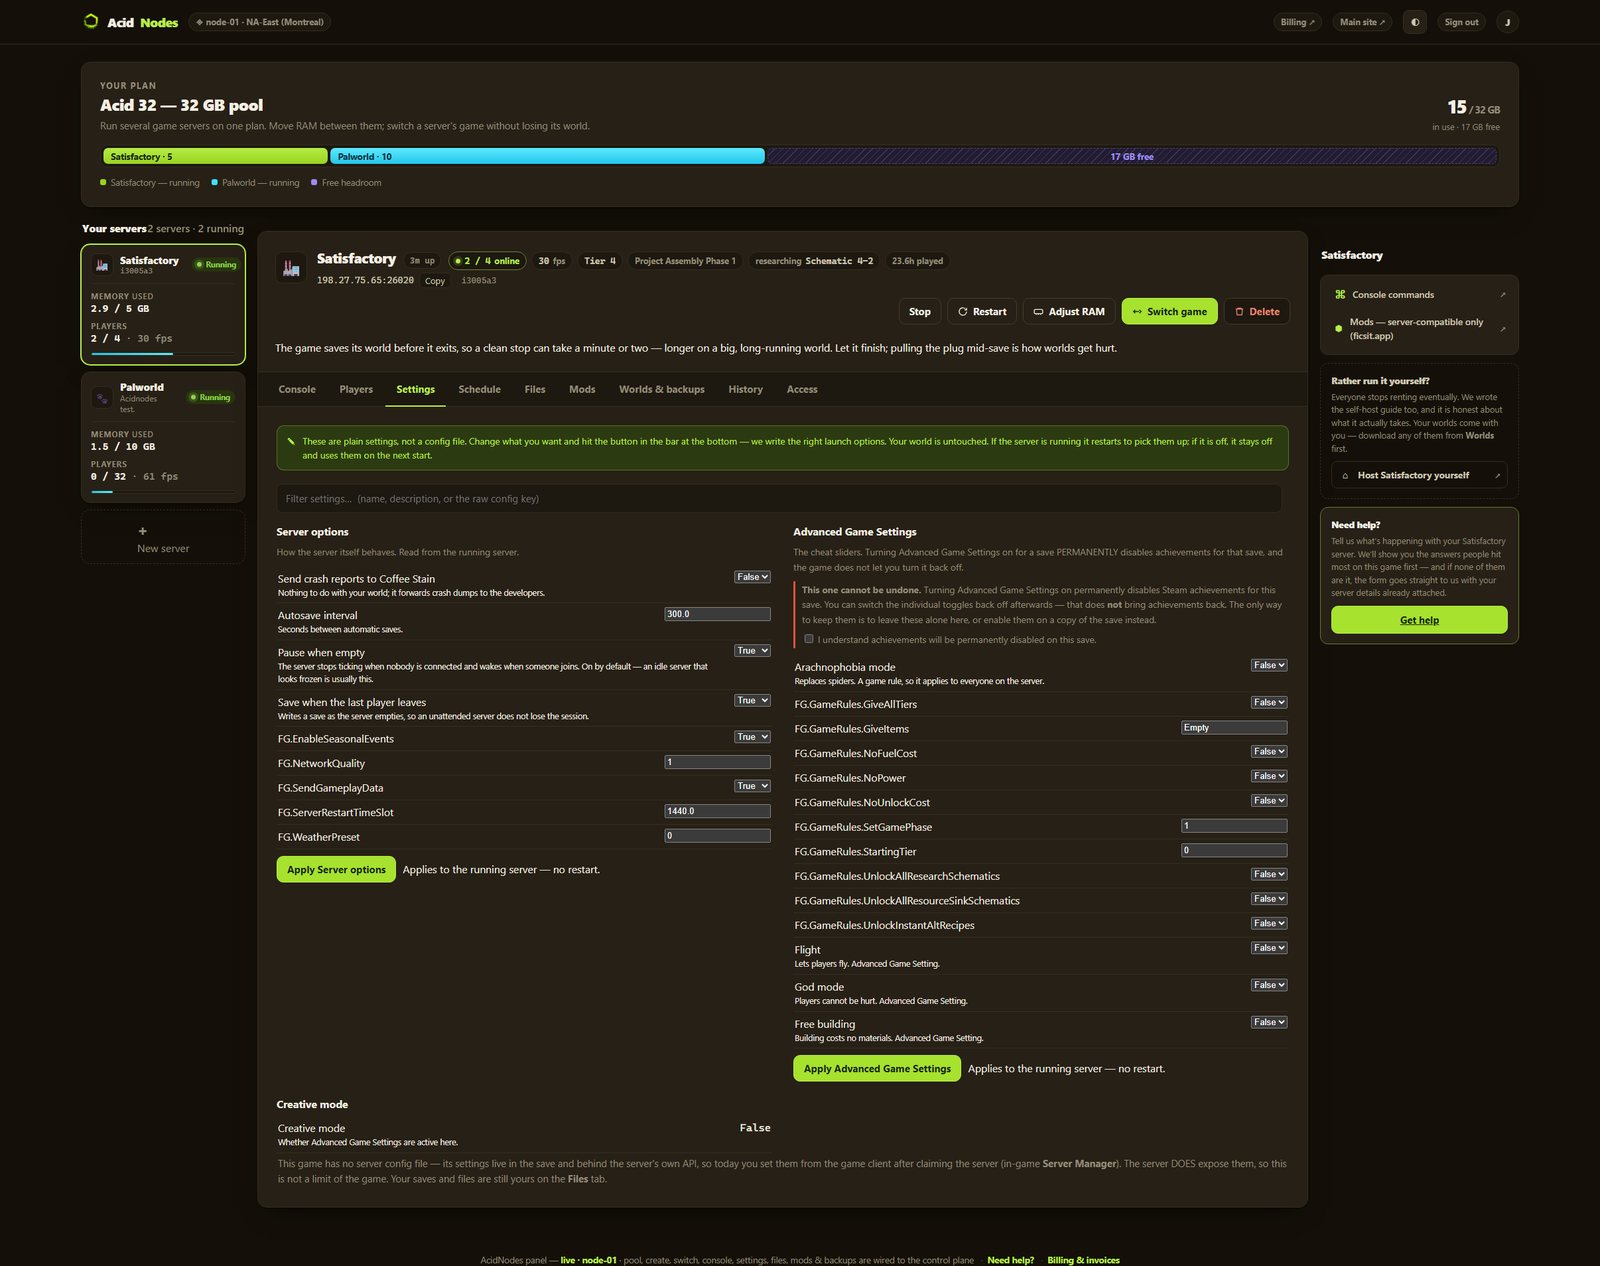Click the FG.ServerRestartTimeSlot input field
Screen dimensions: 1600x1266
(x=718, y=811)
